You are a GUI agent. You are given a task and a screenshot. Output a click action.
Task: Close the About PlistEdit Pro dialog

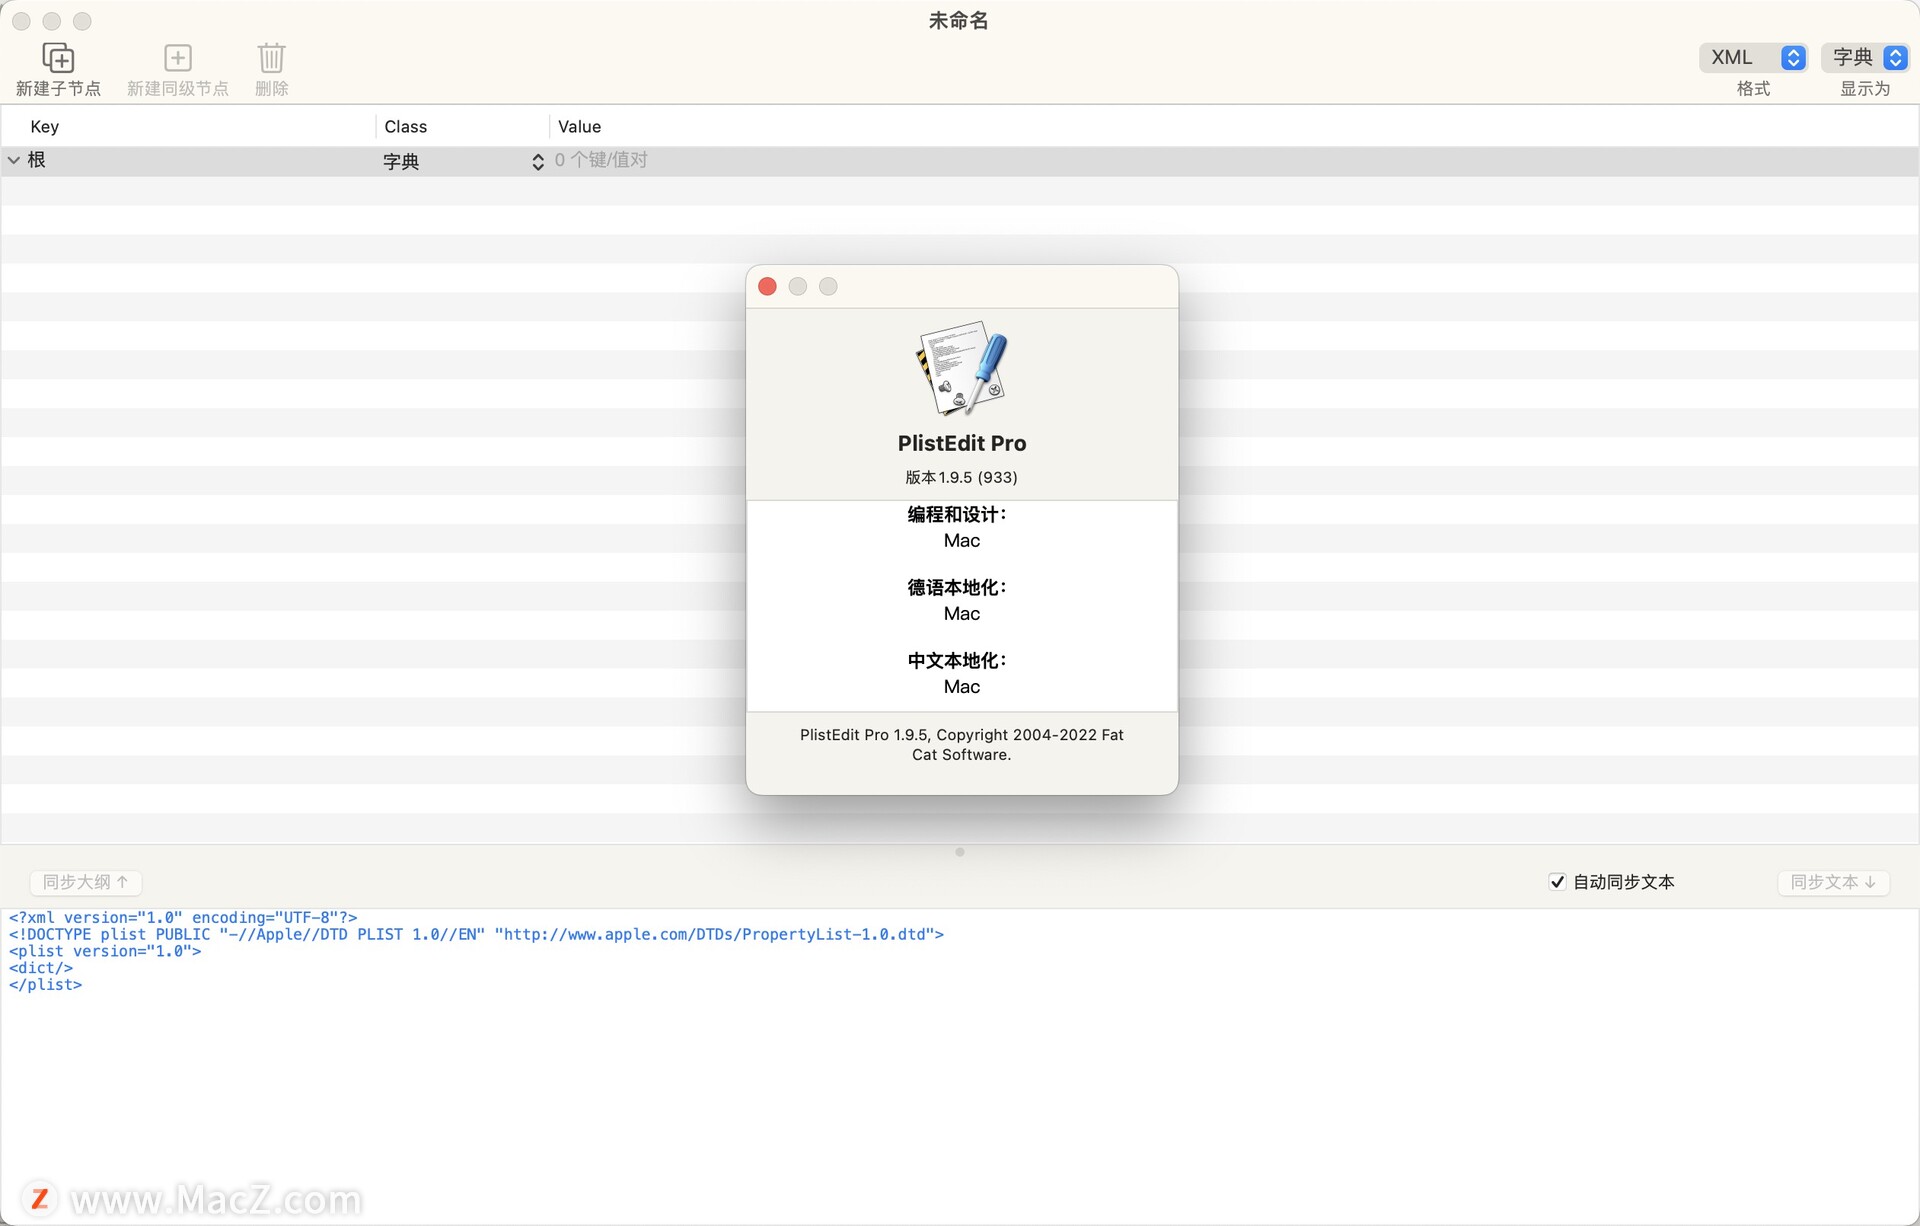768,287
